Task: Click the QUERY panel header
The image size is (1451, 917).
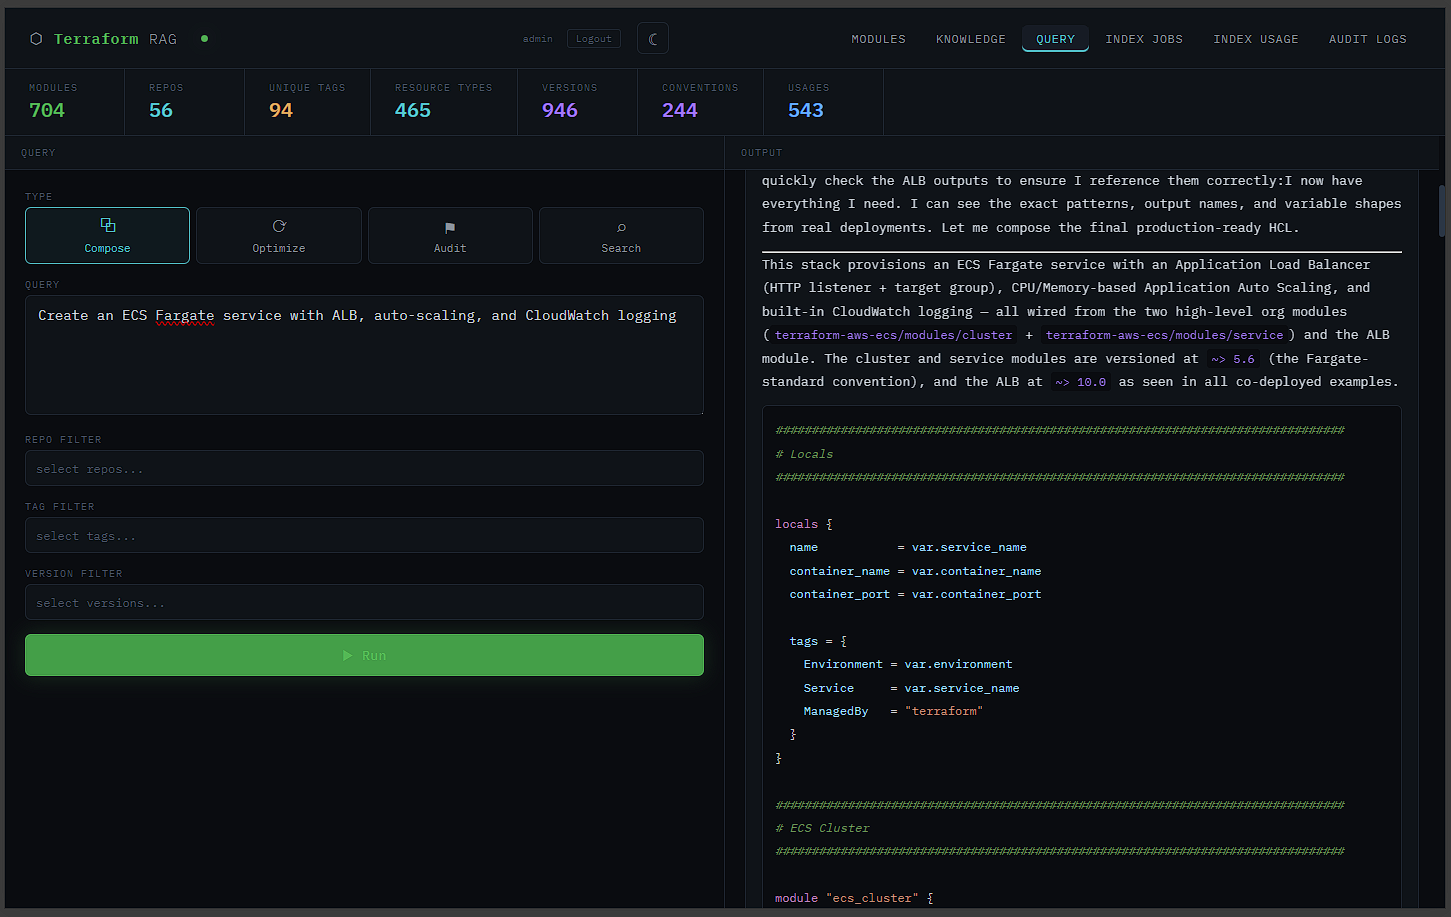Action: [x=38, y=153]
